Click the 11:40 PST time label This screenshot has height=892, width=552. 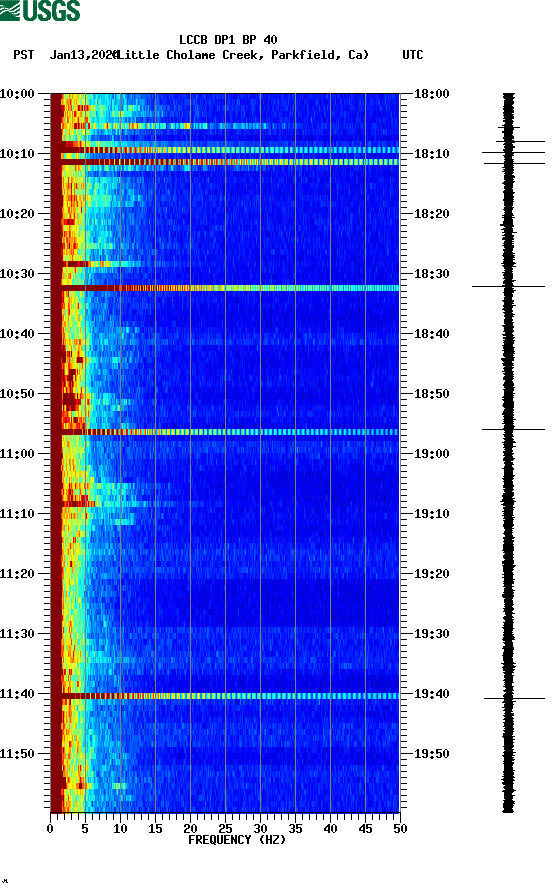(x=18, y=694)
